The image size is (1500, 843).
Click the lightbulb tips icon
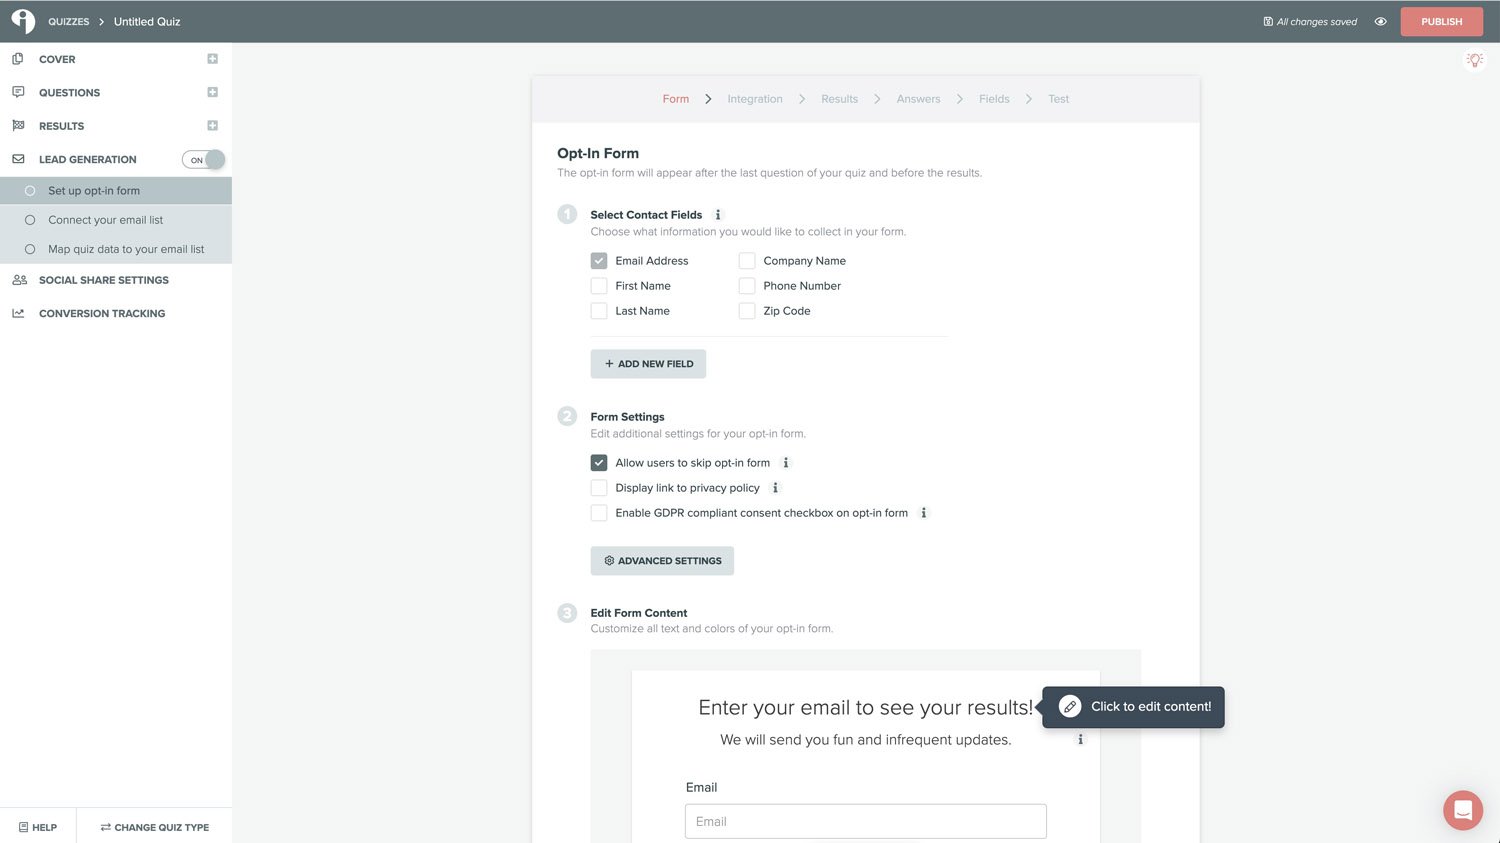click(1474, 61)
